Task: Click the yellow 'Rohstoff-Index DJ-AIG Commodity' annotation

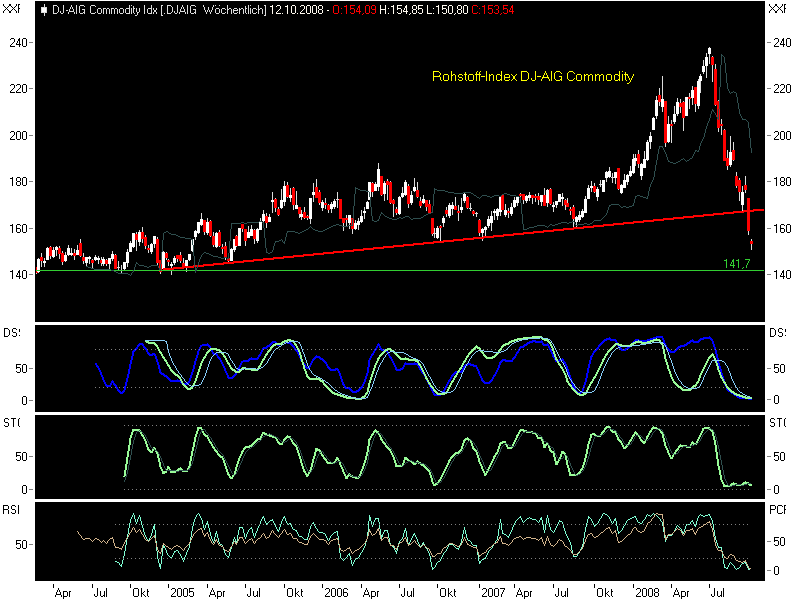Action: tap(533, 77)
